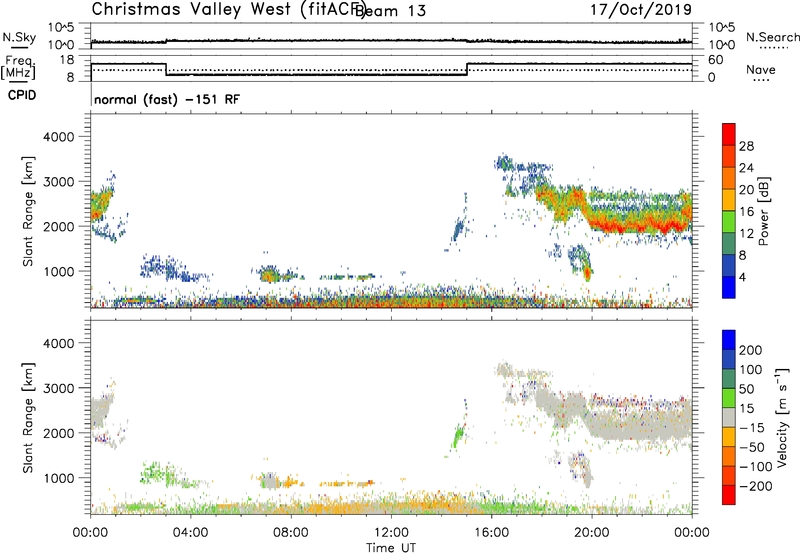The height and width of the screenshot is (554, 800).
Task: Click the 'Beam 13' title text
Action: pos(390,11)
